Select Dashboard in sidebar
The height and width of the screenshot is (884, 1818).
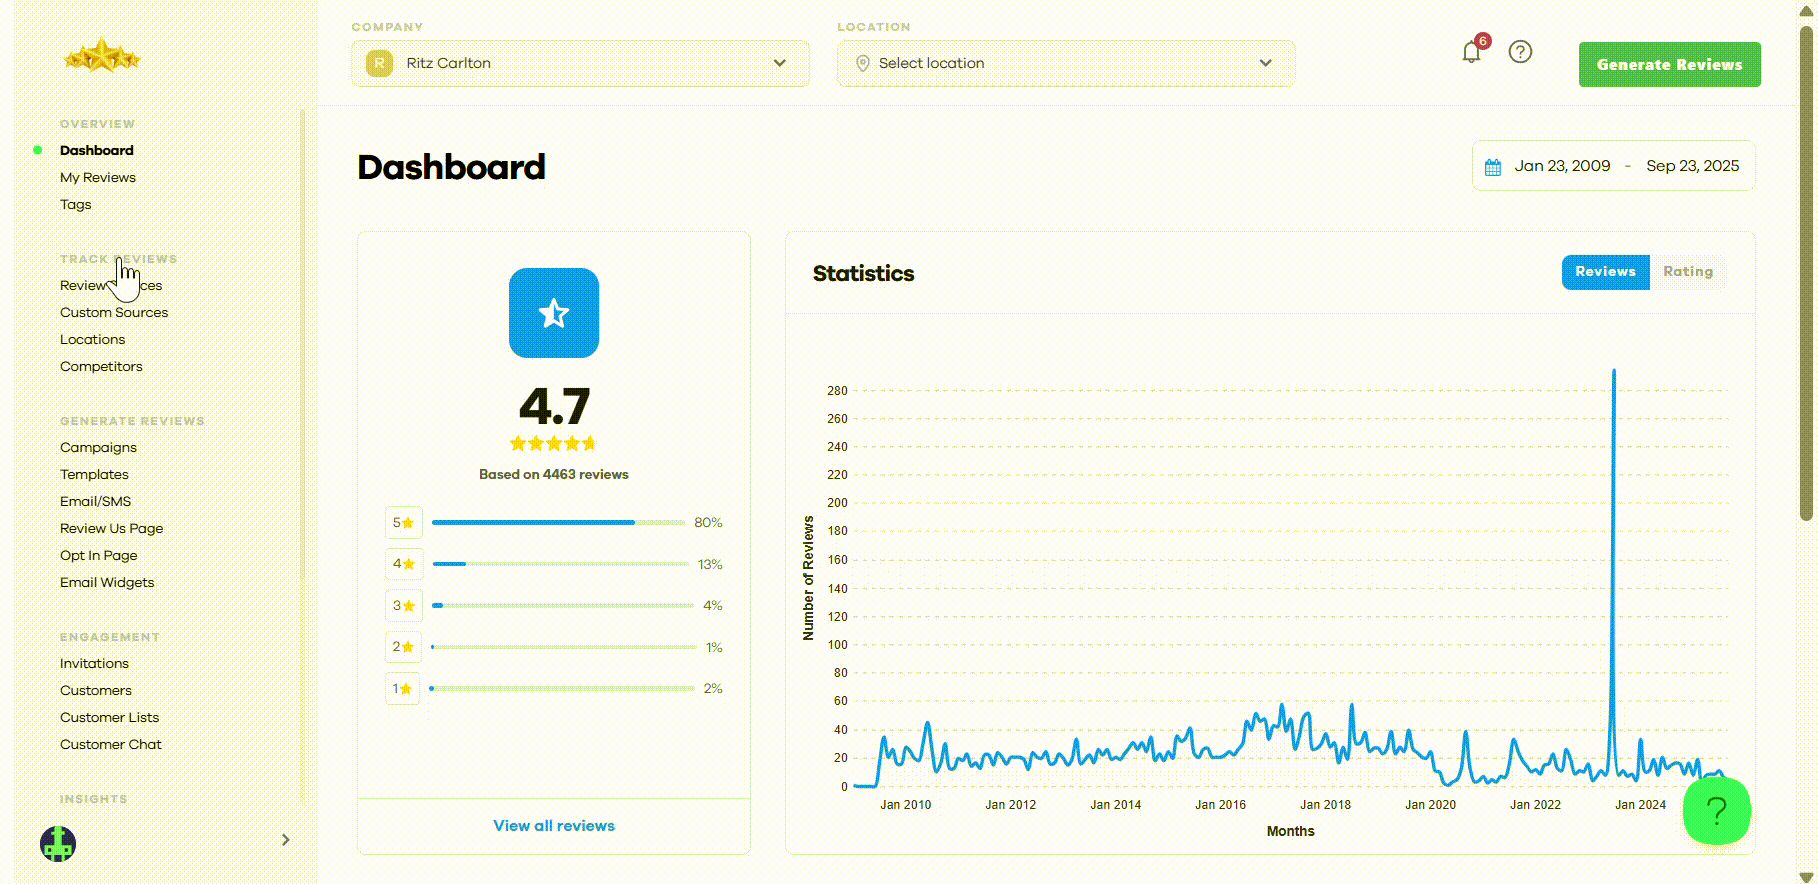click(96, 151)
